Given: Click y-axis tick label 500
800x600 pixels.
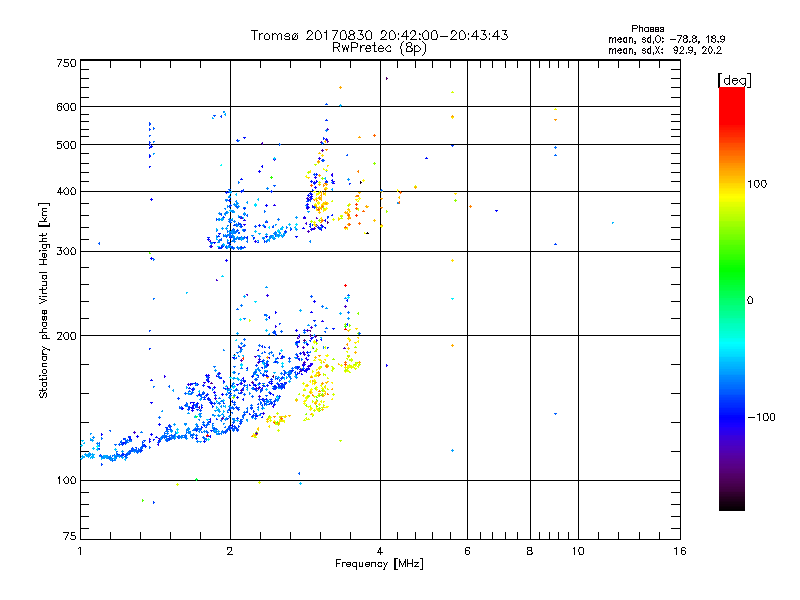Looking at the screenshot, I should click(66, 145).
